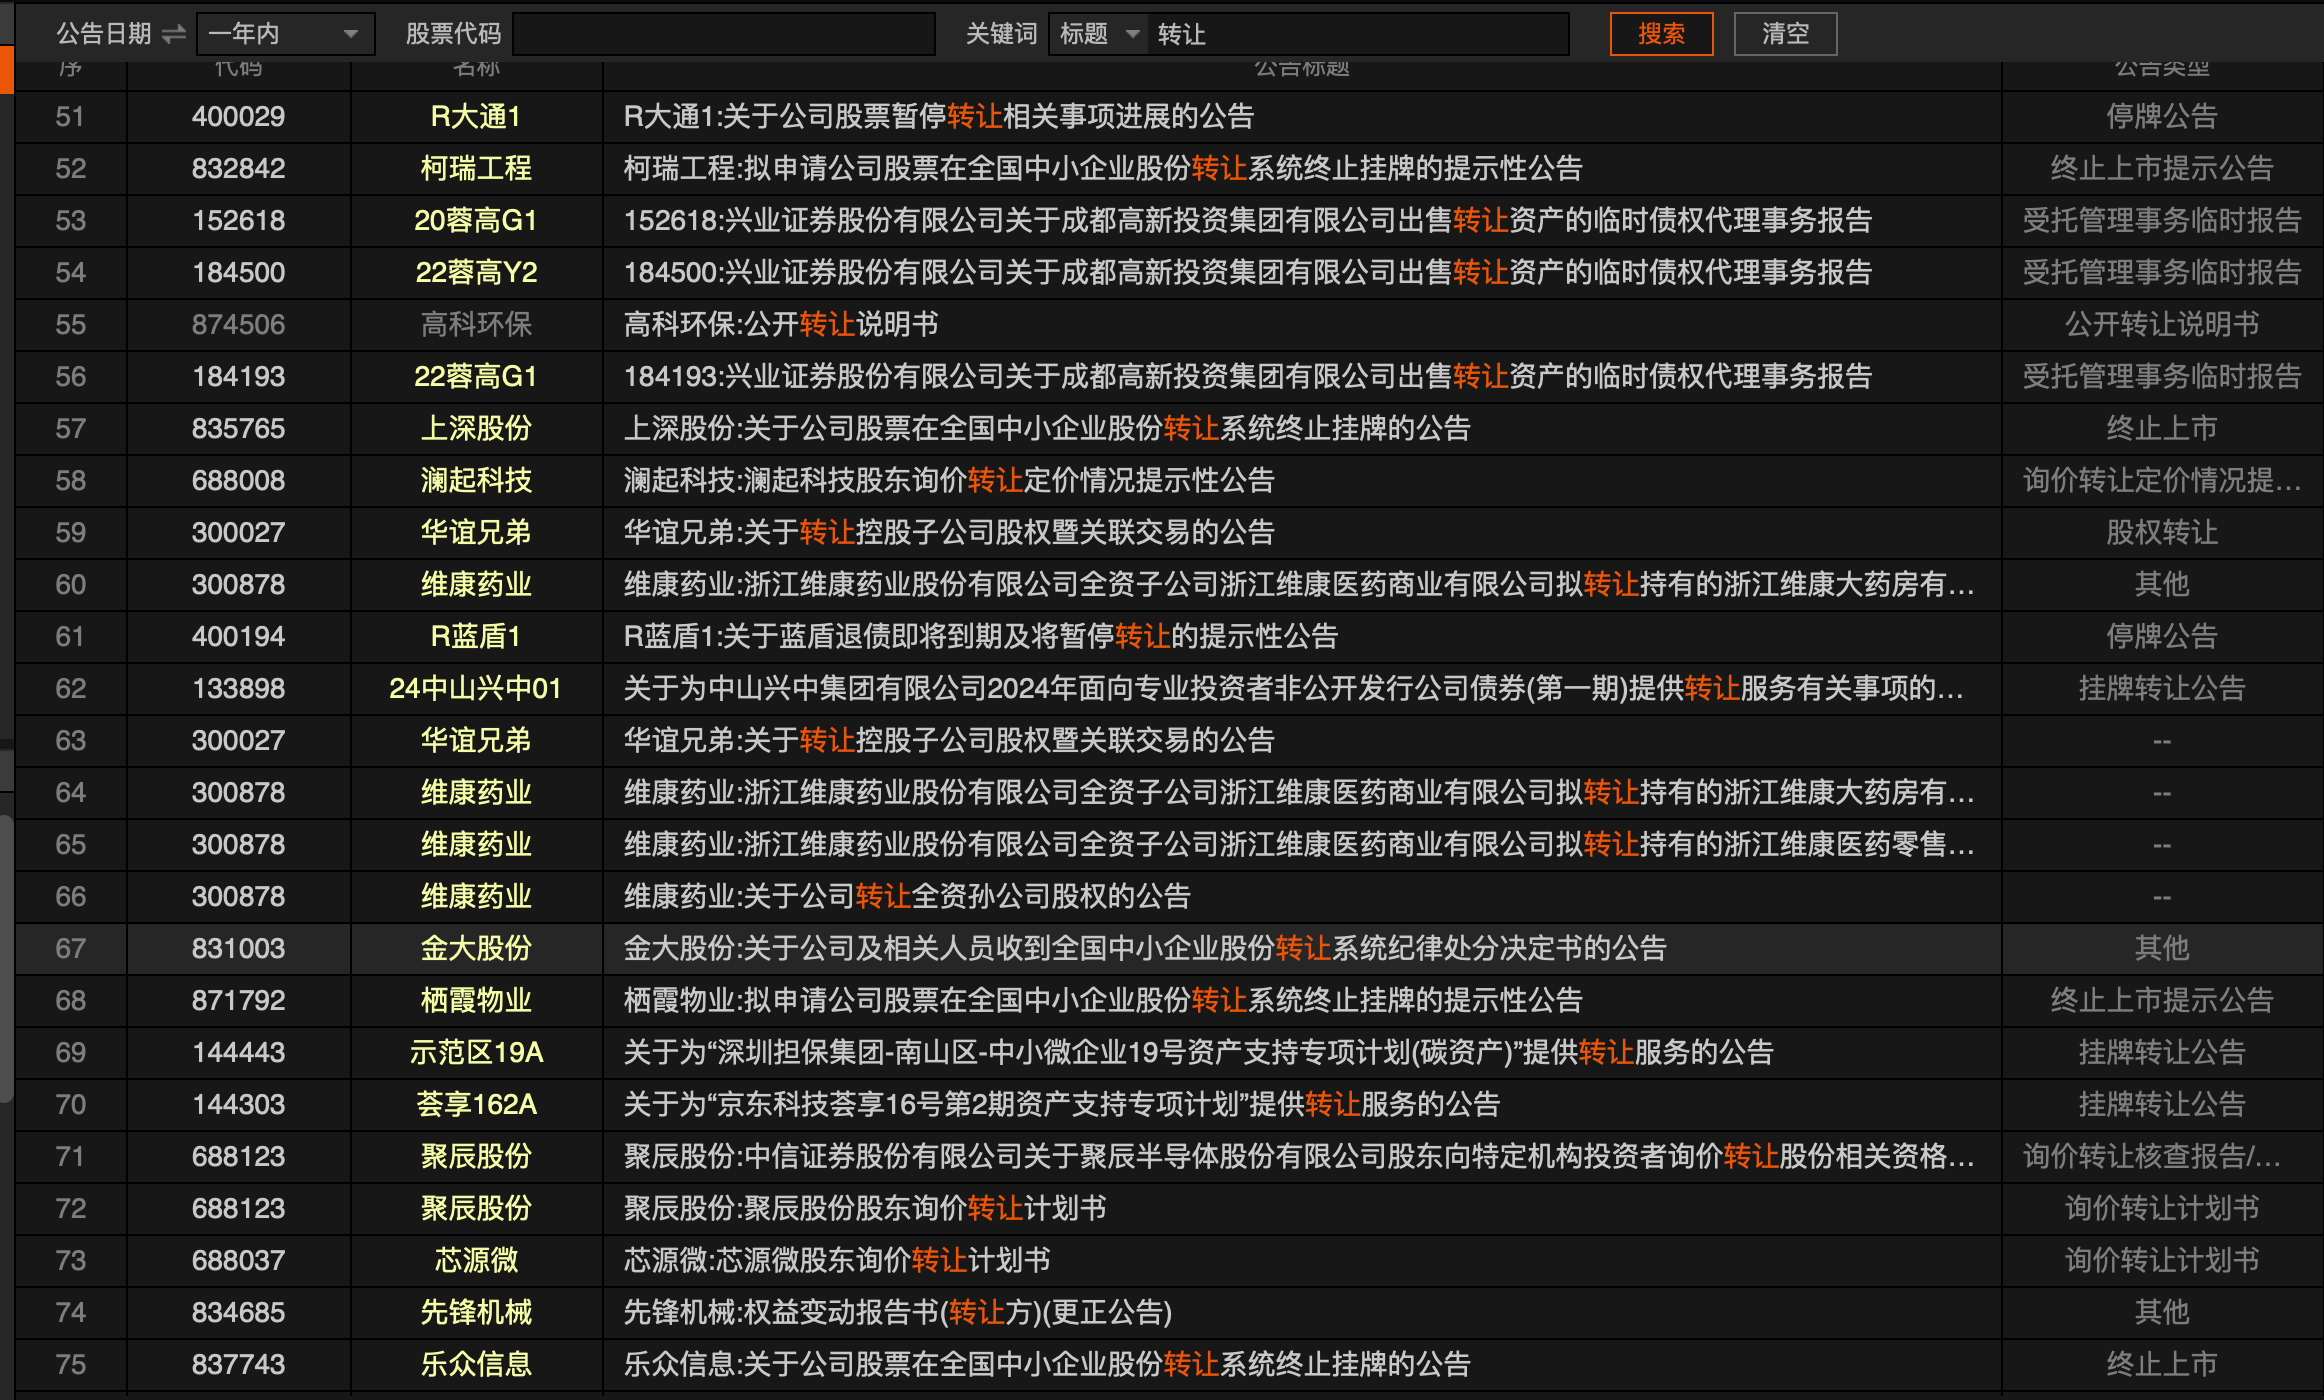
Task: Click the 清空 clear button
Action: (x=1785, y=34)
